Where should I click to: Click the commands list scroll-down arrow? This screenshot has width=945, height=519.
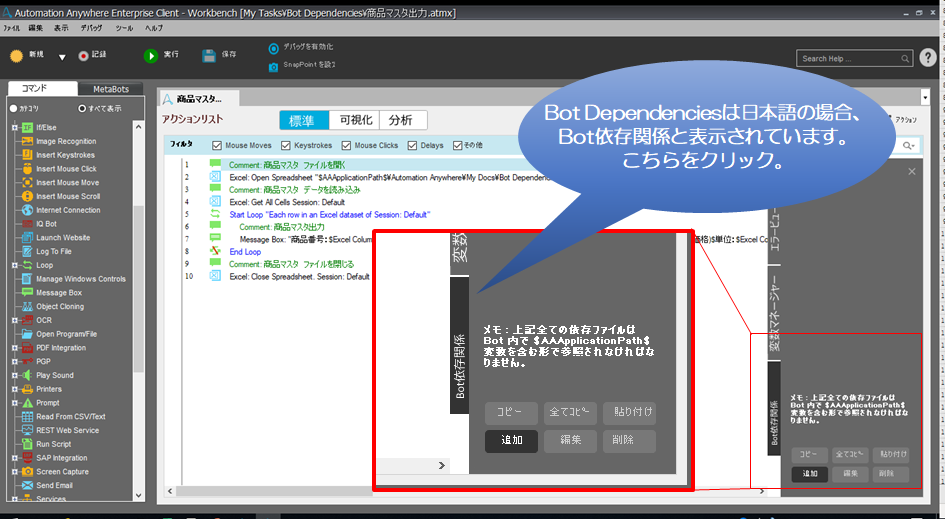pos(139,495)
